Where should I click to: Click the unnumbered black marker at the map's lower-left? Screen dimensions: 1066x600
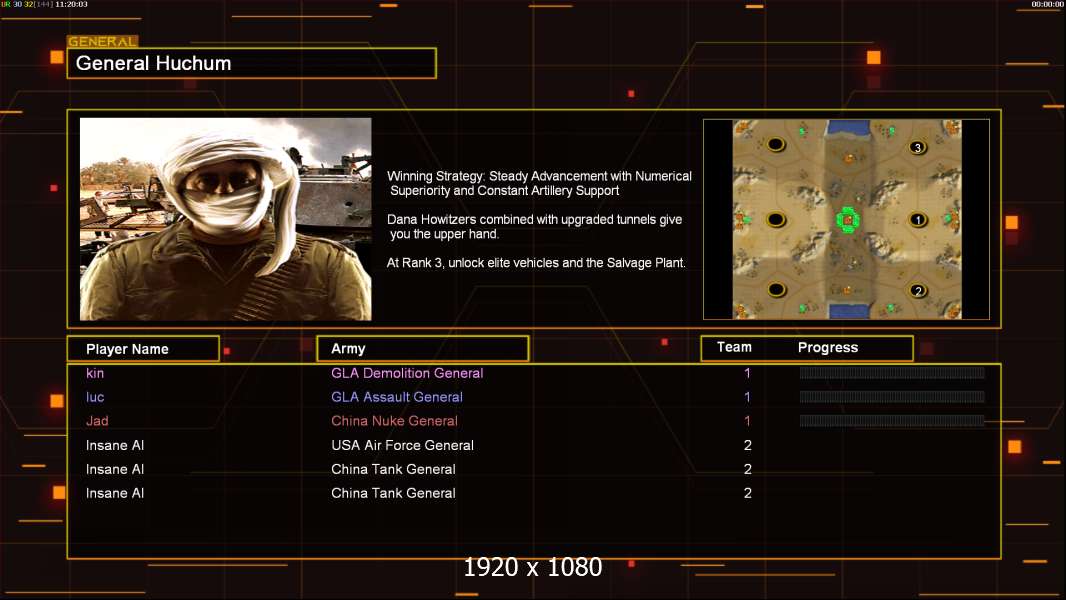pyautogui.click(x=776, y=290)
